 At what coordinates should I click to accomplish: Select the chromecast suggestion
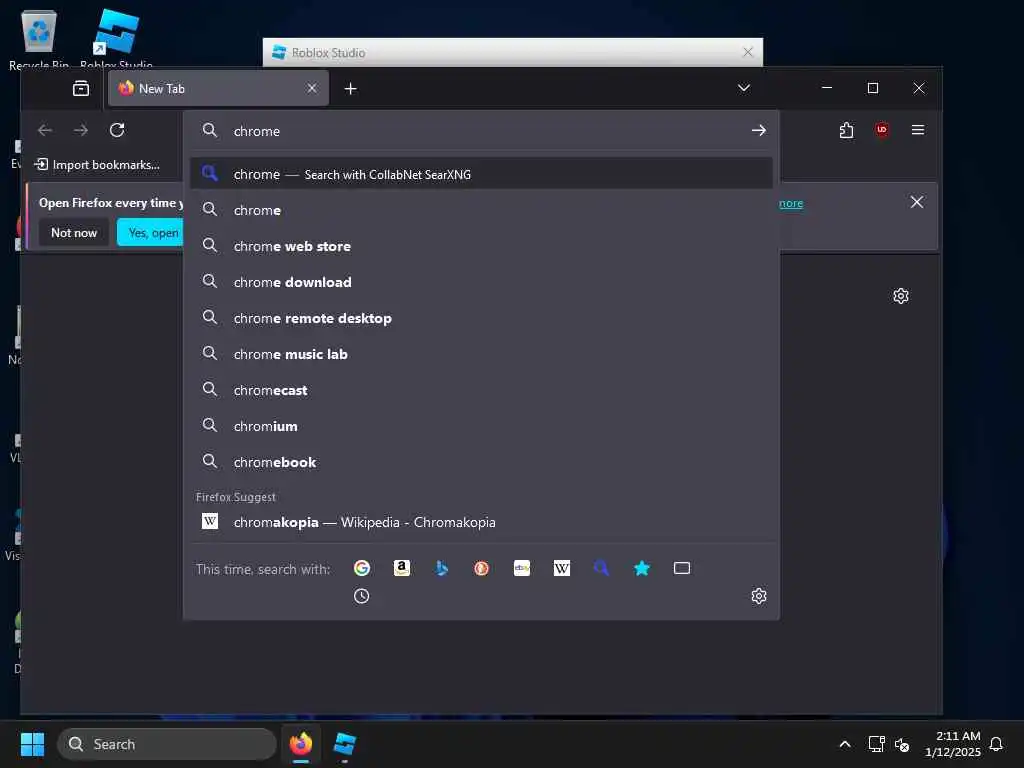[x=481, y=390]
